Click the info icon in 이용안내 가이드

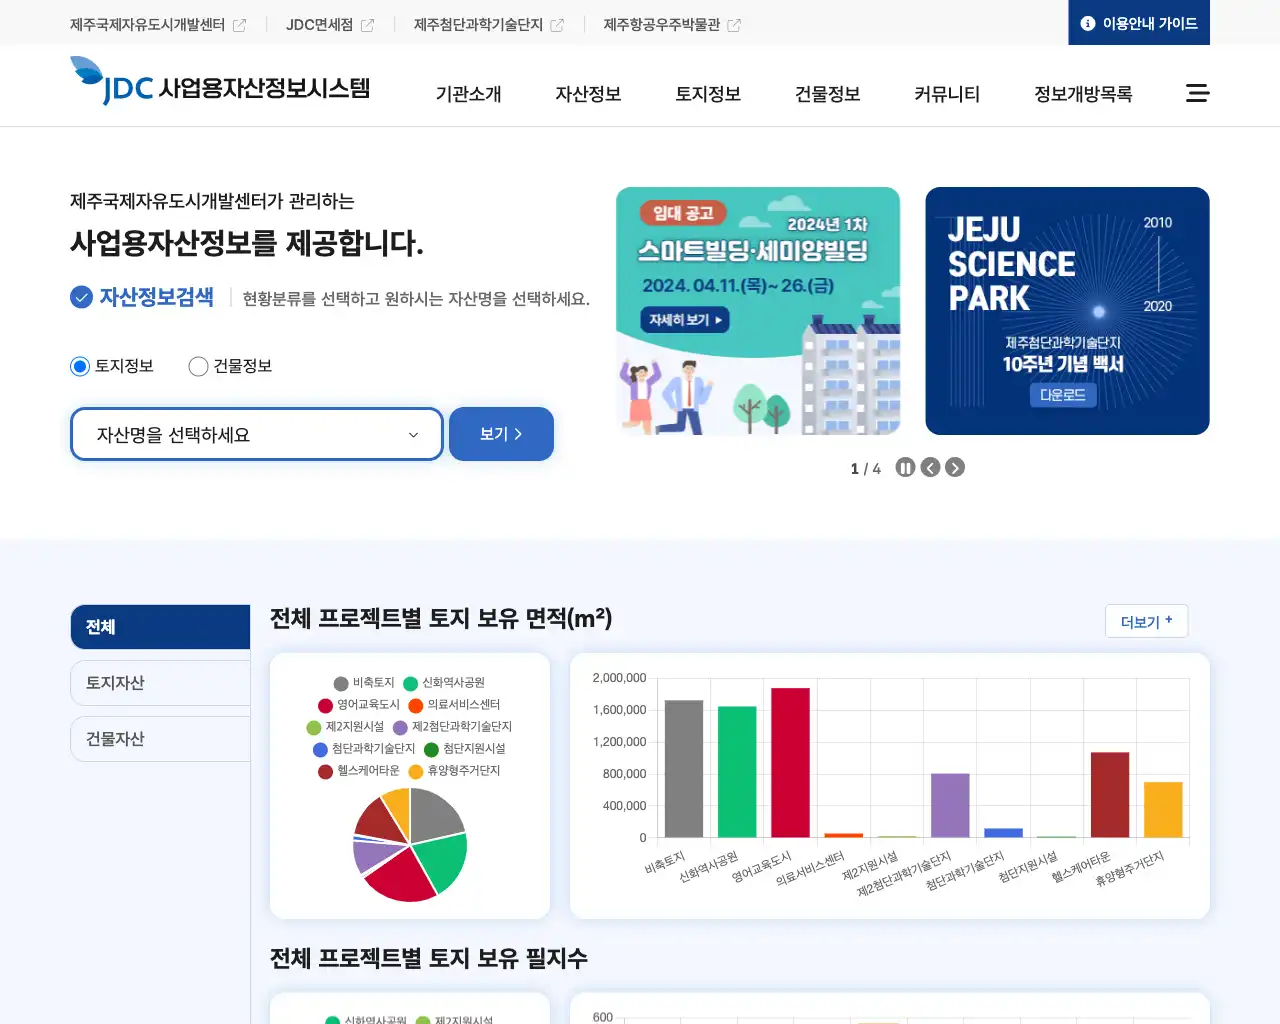1088,23
